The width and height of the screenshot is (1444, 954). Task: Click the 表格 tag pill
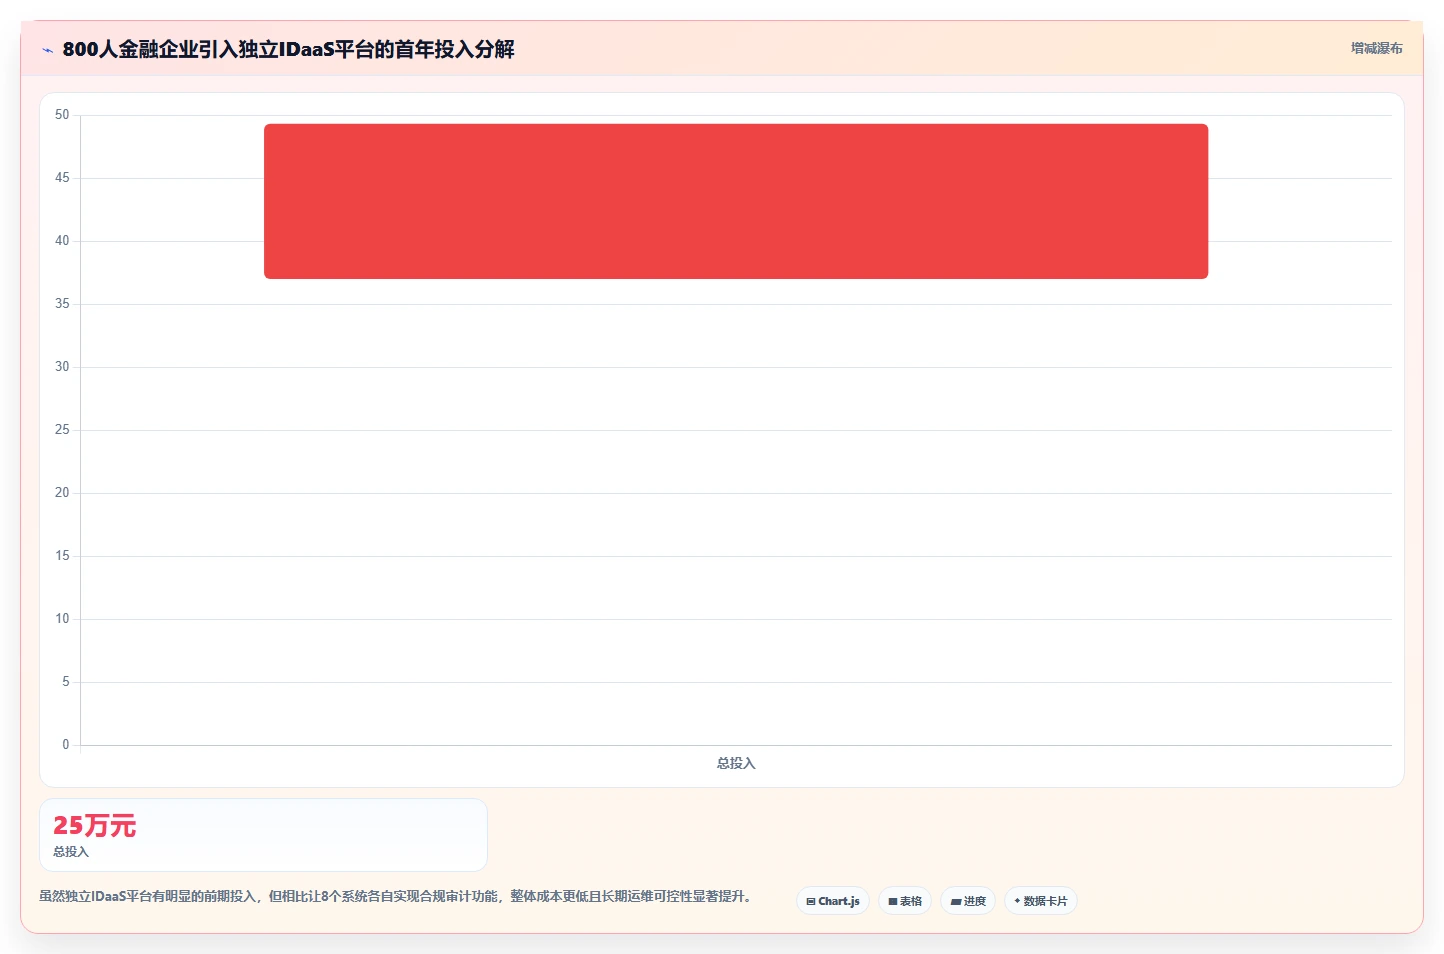pyautogui.click(x=905, y=901)
